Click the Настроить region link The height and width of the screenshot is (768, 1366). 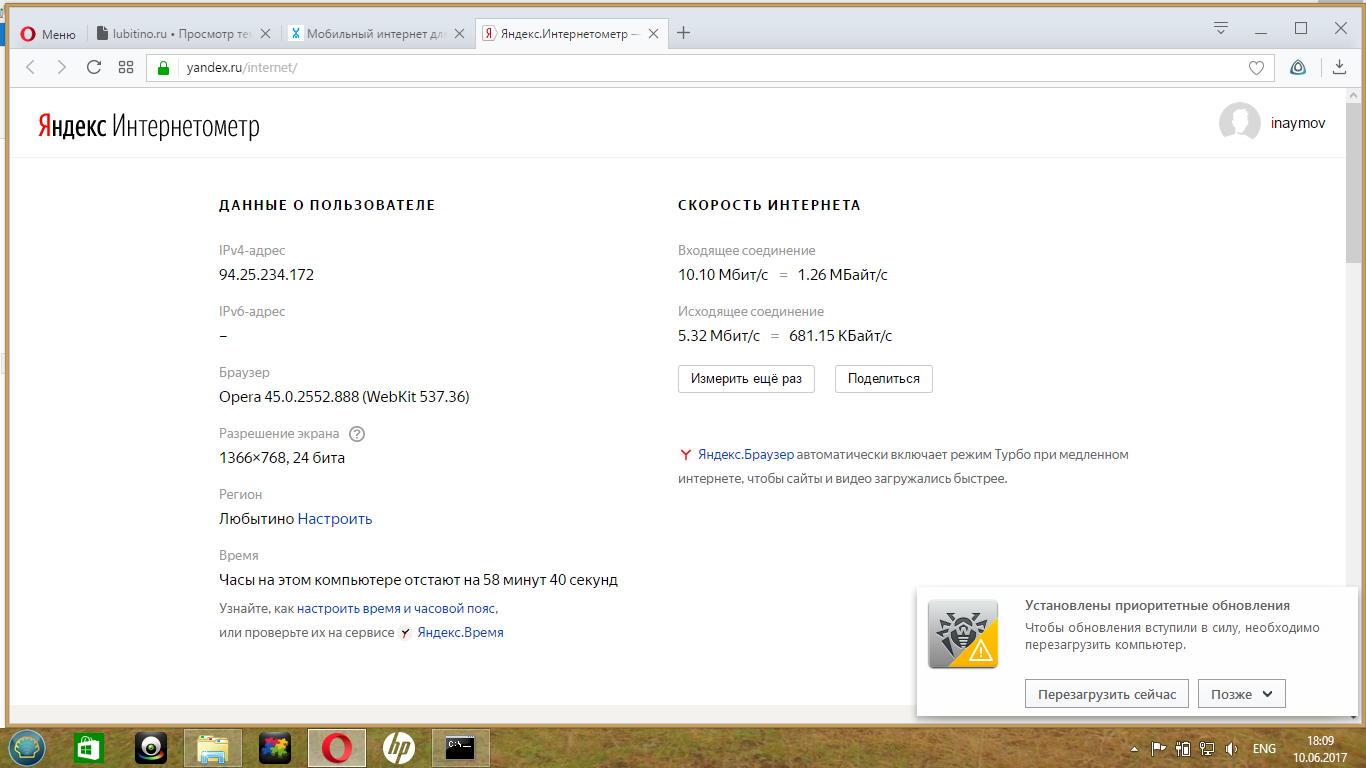coord(335,519)
